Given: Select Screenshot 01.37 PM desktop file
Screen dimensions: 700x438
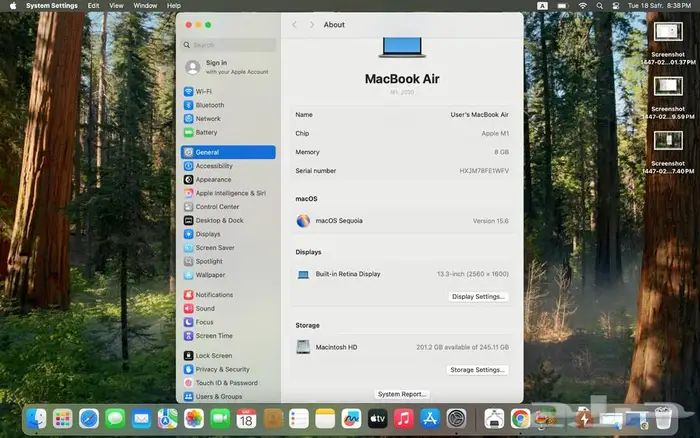Looking at the screenshot, I should [x=668, y=43].
